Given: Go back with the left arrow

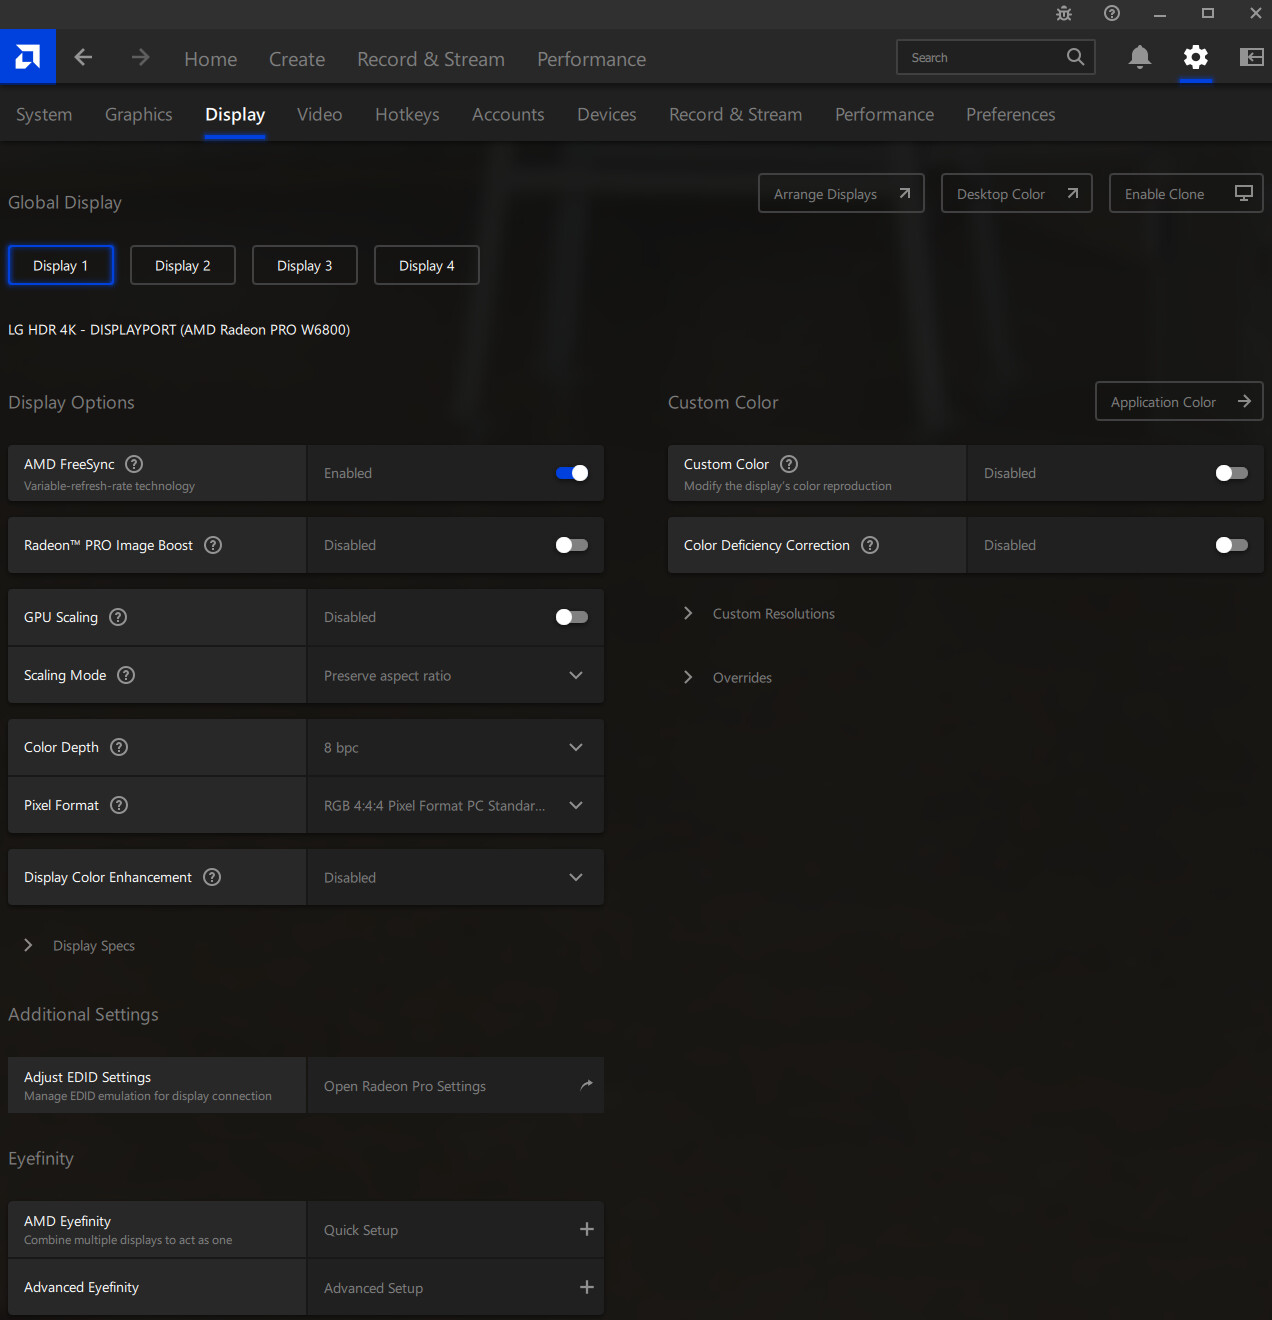Looking at the screenshot, I should click(x=84, y=58).
